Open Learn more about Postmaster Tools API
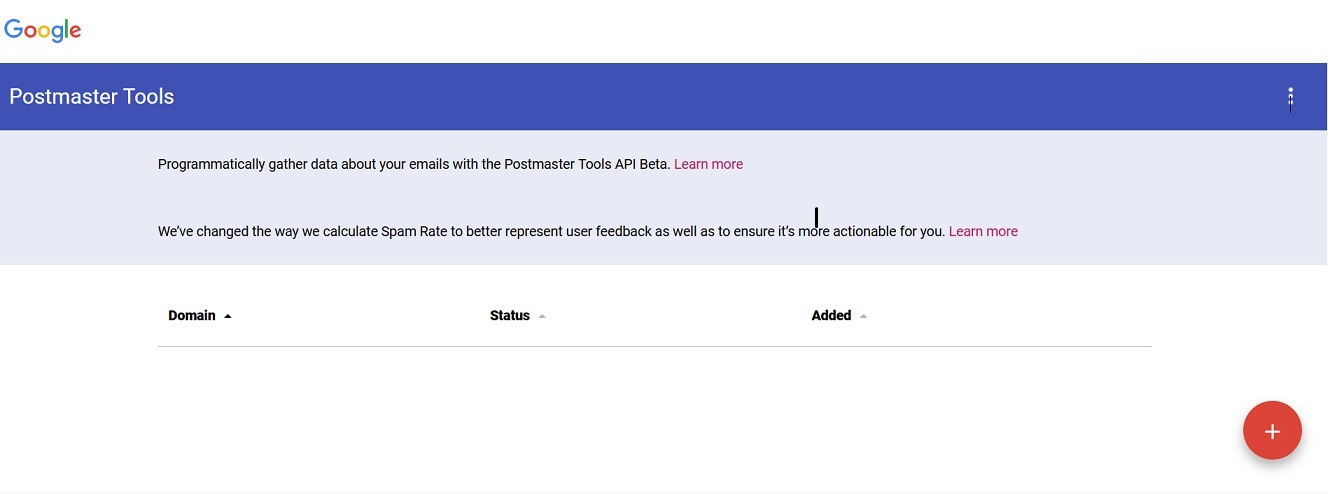This screenshot has height=494, width=1344. tap(708, 164)
